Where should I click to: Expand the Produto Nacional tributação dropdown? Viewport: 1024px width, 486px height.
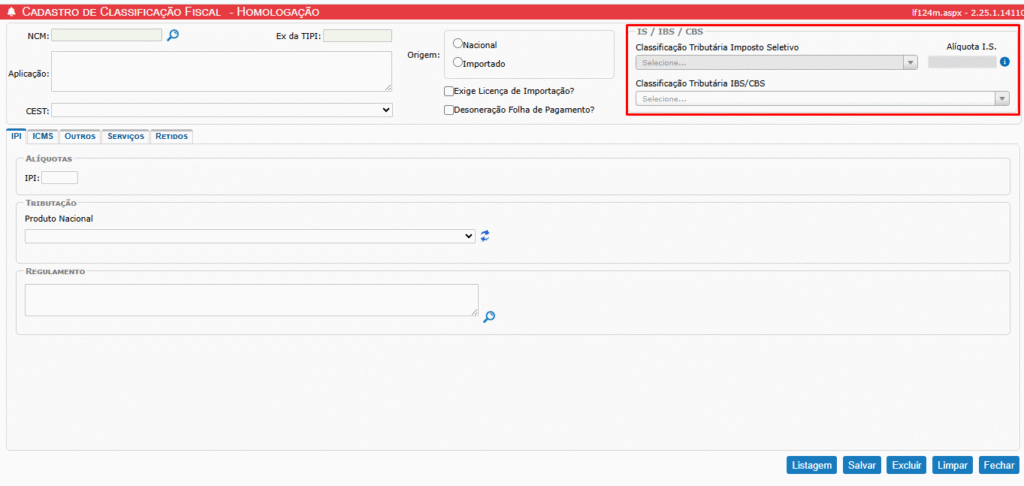(250, 236)
